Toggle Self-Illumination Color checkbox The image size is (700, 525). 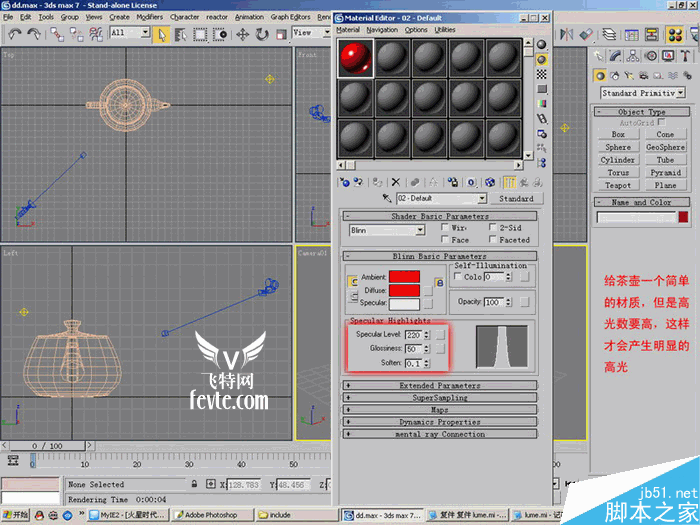pyautogui.click(x=458, y=276)
